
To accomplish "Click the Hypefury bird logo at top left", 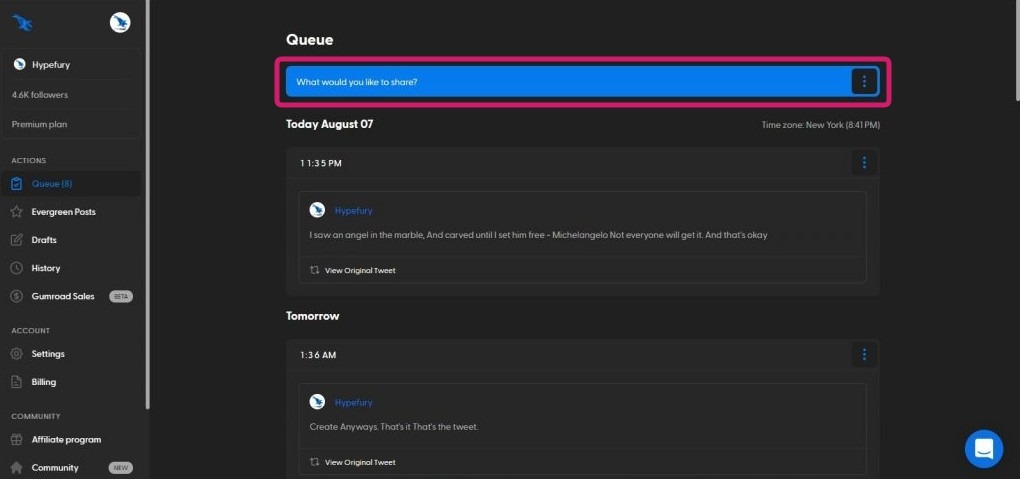I will coord(22,23).
